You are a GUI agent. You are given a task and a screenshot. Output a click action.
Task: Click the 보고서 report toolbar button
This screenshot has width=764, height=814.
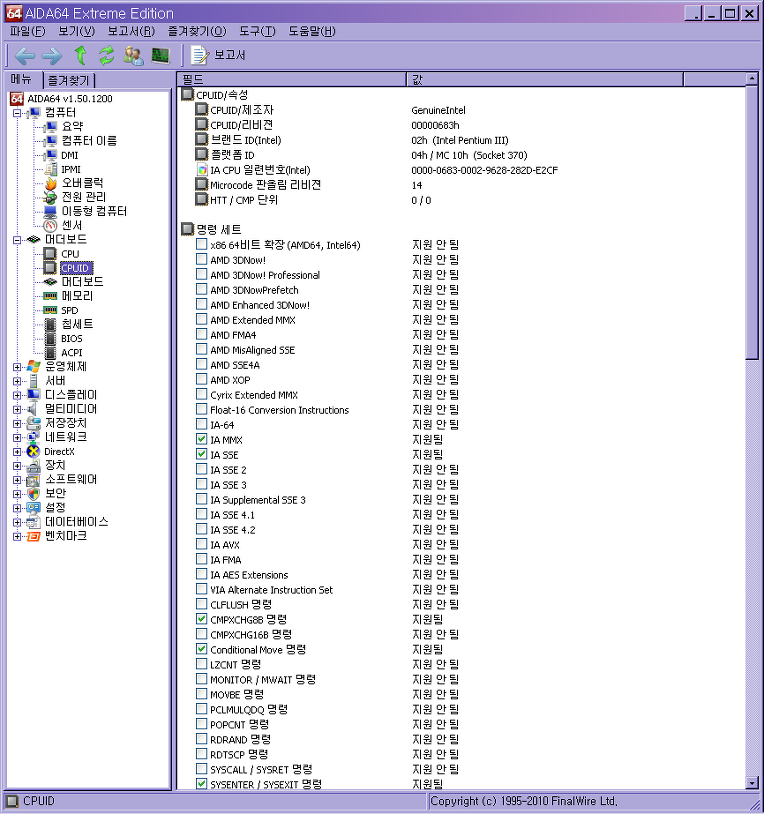pyautogui.click(x=218, y=55)
